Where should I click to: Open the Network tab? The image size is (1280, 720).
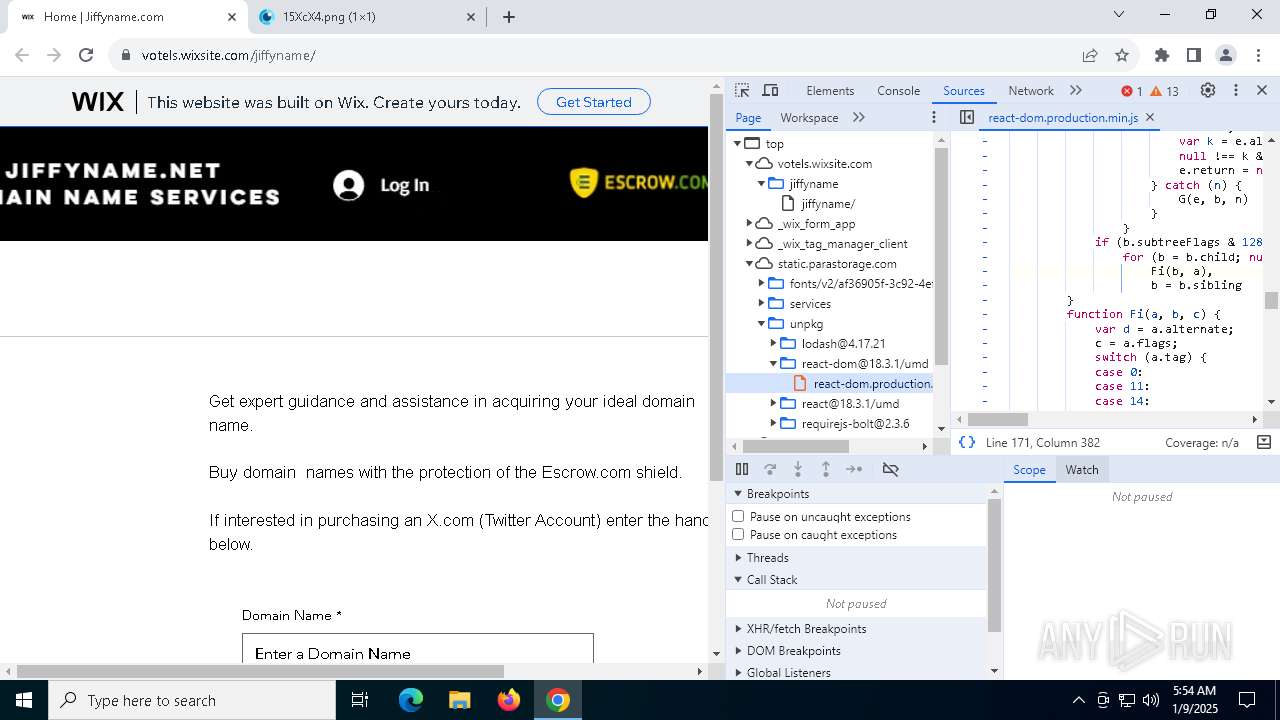1031,90
